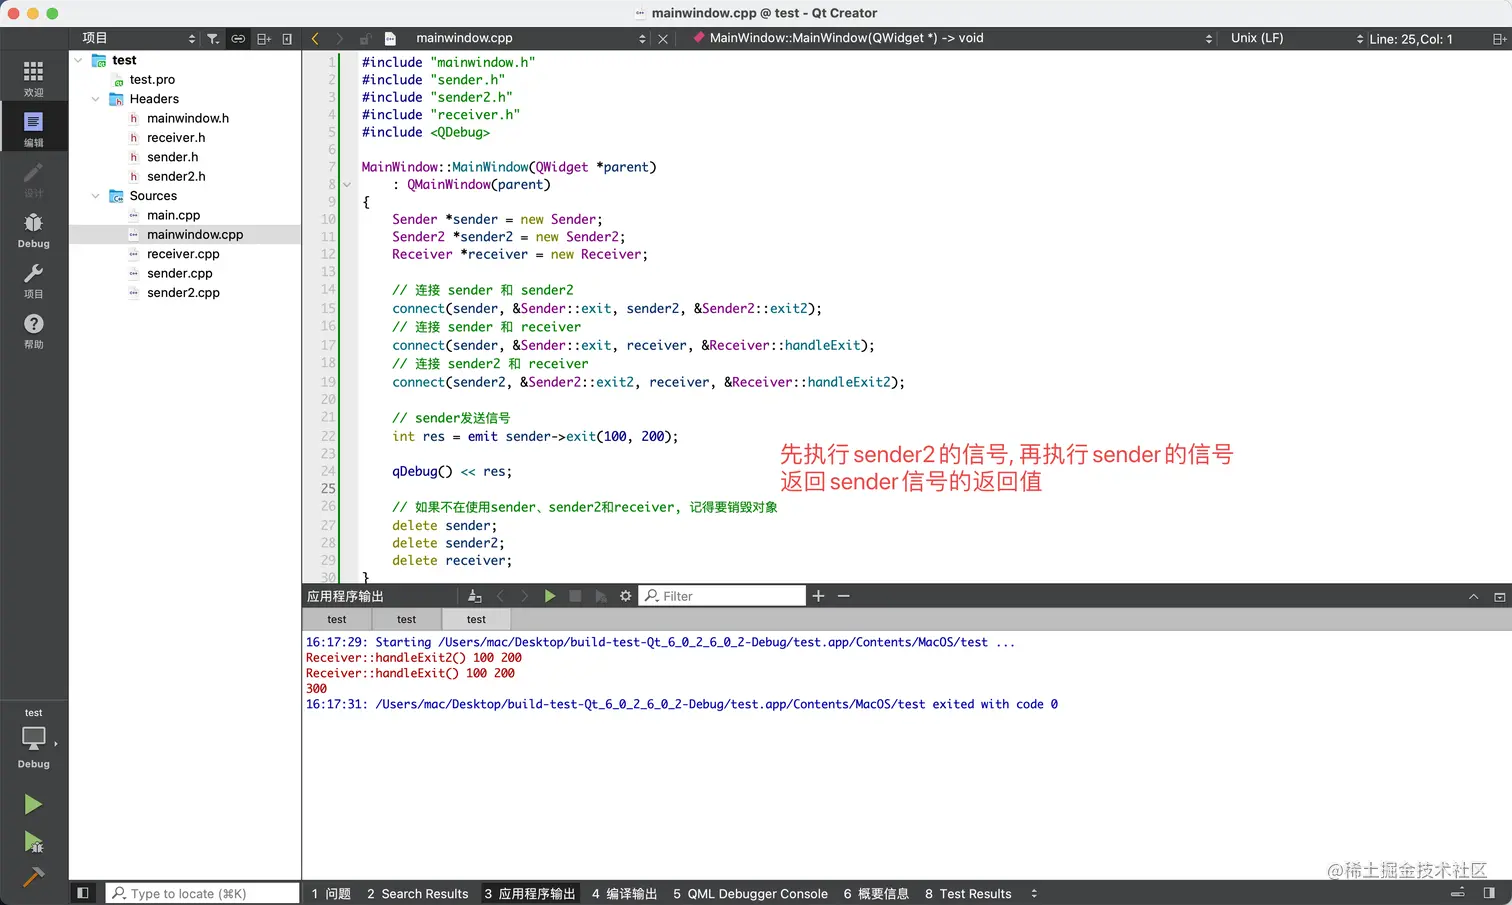This screenshot has height=905, width=1512.
Task: Open receiver.h header file
Action: tap(176, 138)
